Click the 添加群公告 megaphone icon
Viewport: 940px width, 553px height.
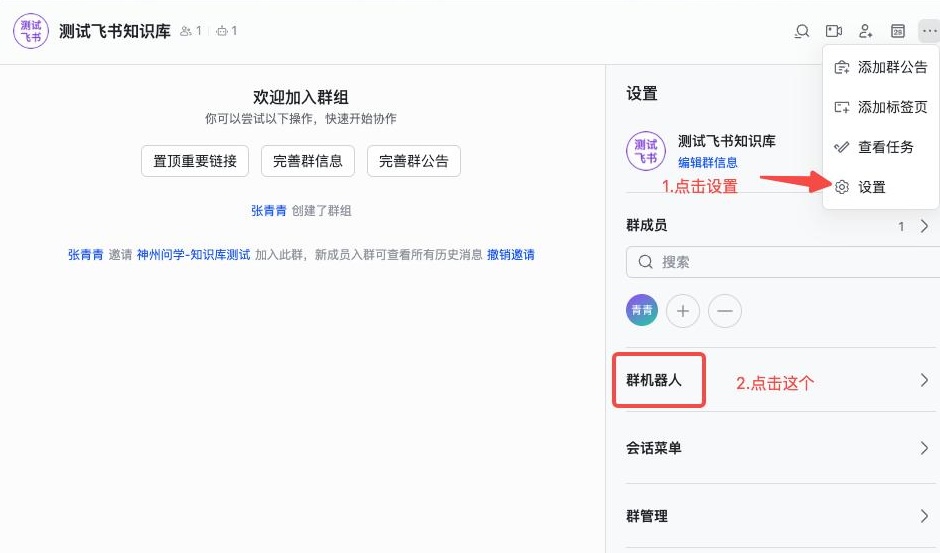click(842, 67)
